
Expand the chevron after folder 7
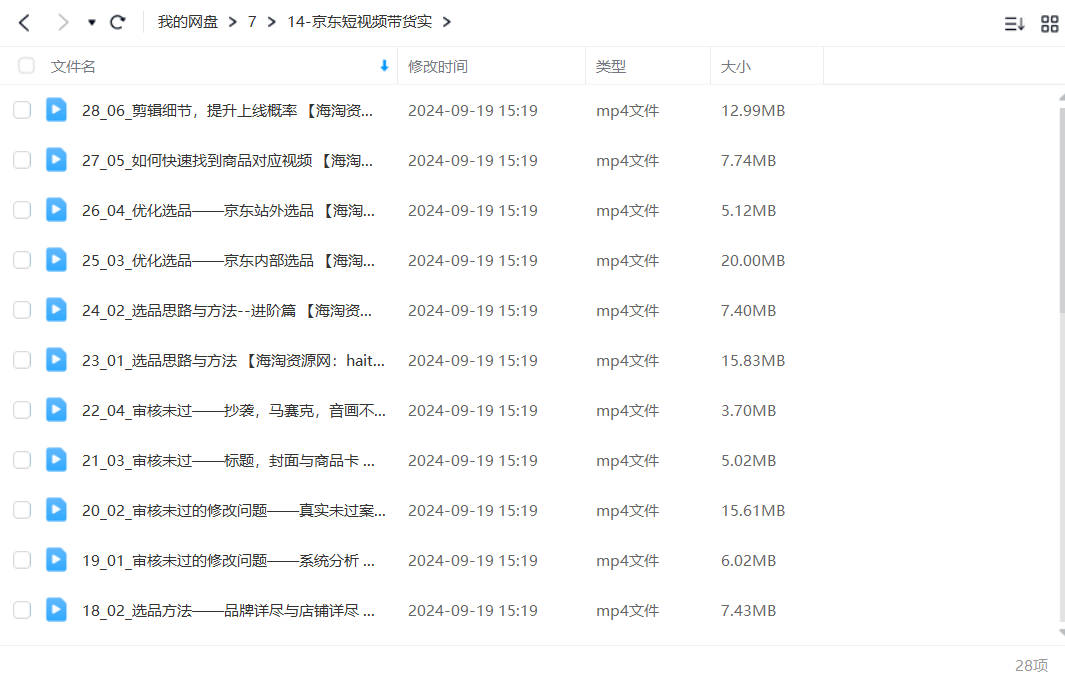[x=272, y=22]
